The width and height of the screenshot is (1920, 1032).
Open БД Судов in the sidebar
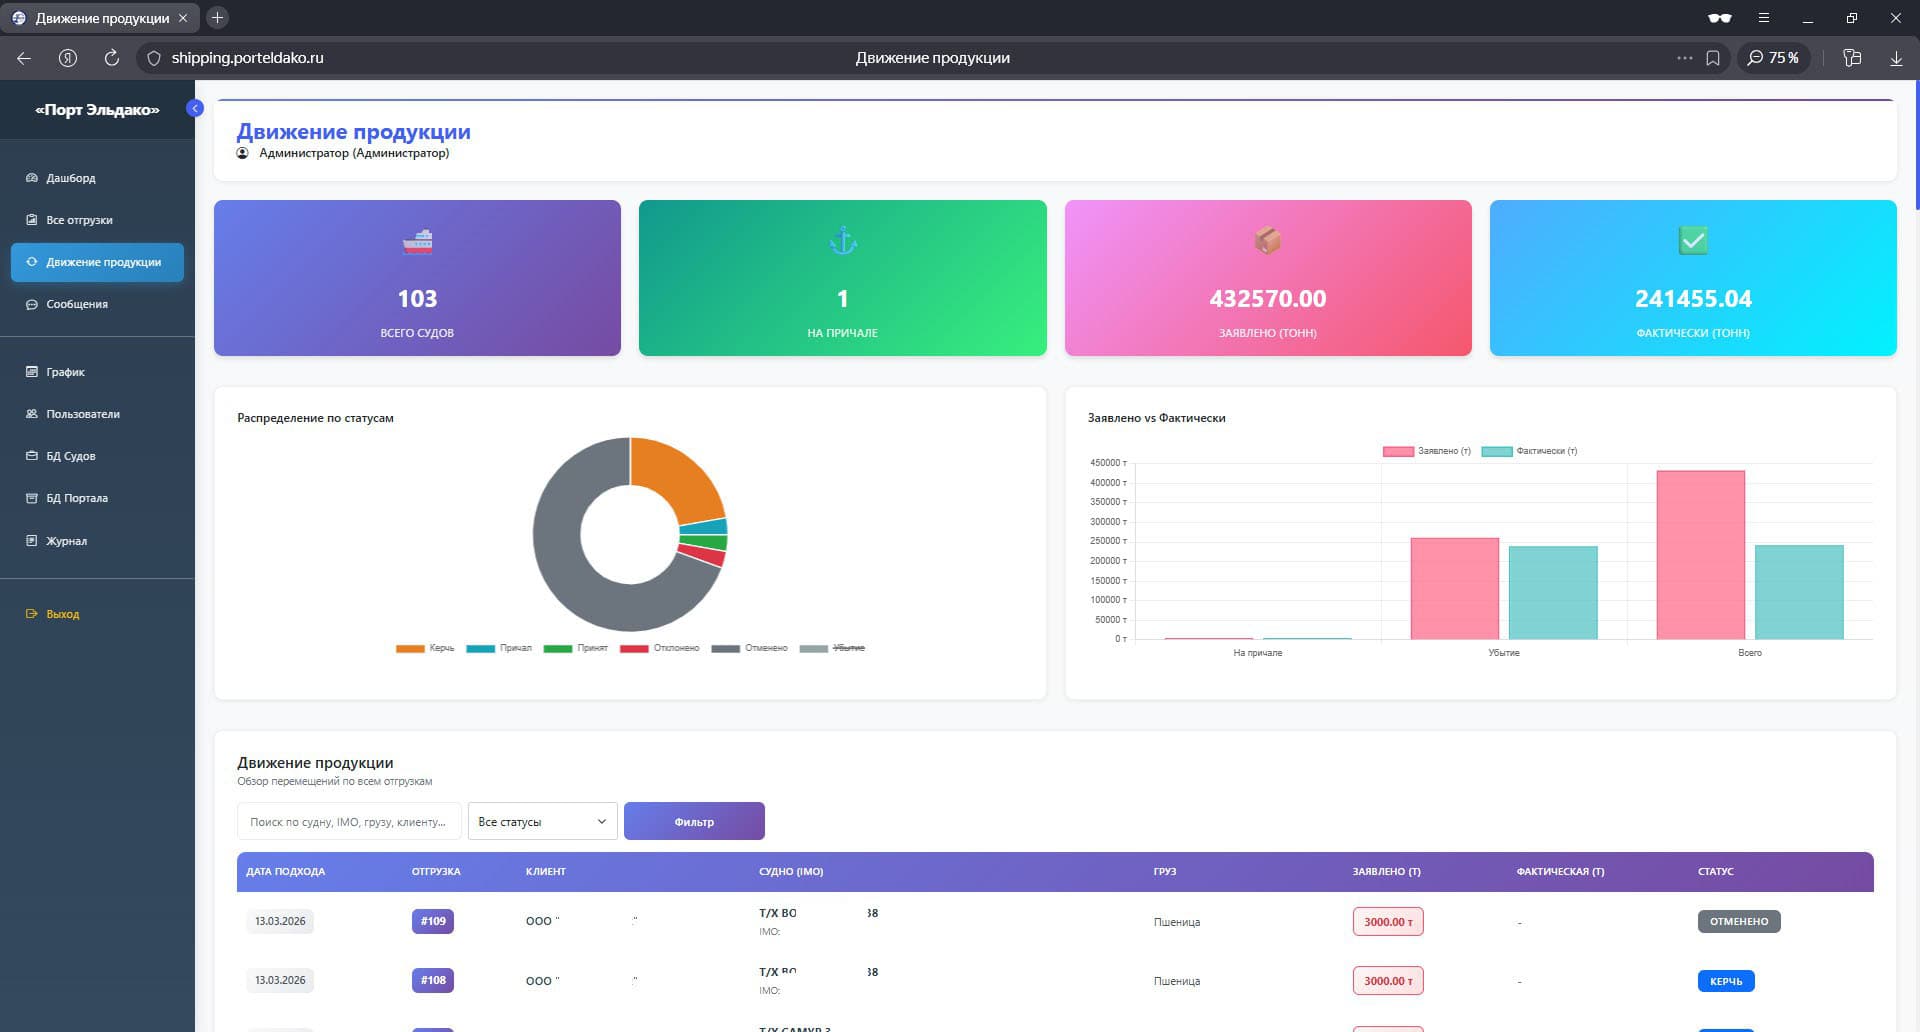pos(71,456)
